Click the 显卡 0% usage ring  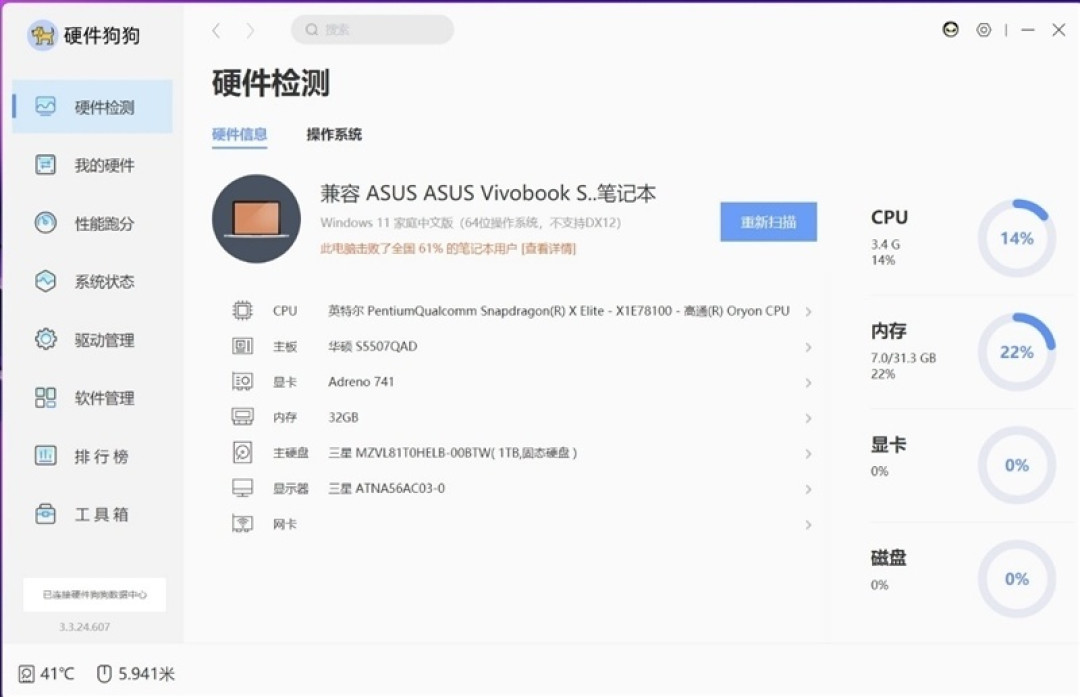pyautogui.click(x=1017, y=465)
